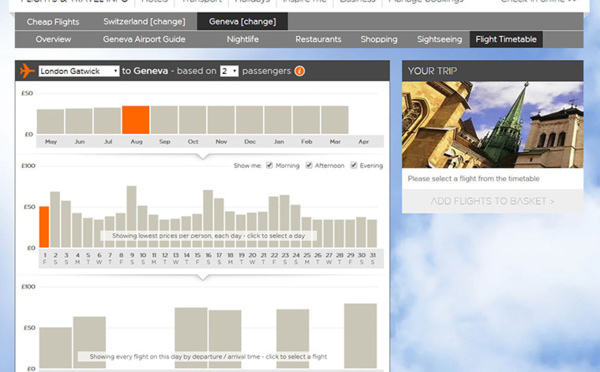Select the day 22 price bar
This screenshot has height=372, width=600.
274,222
